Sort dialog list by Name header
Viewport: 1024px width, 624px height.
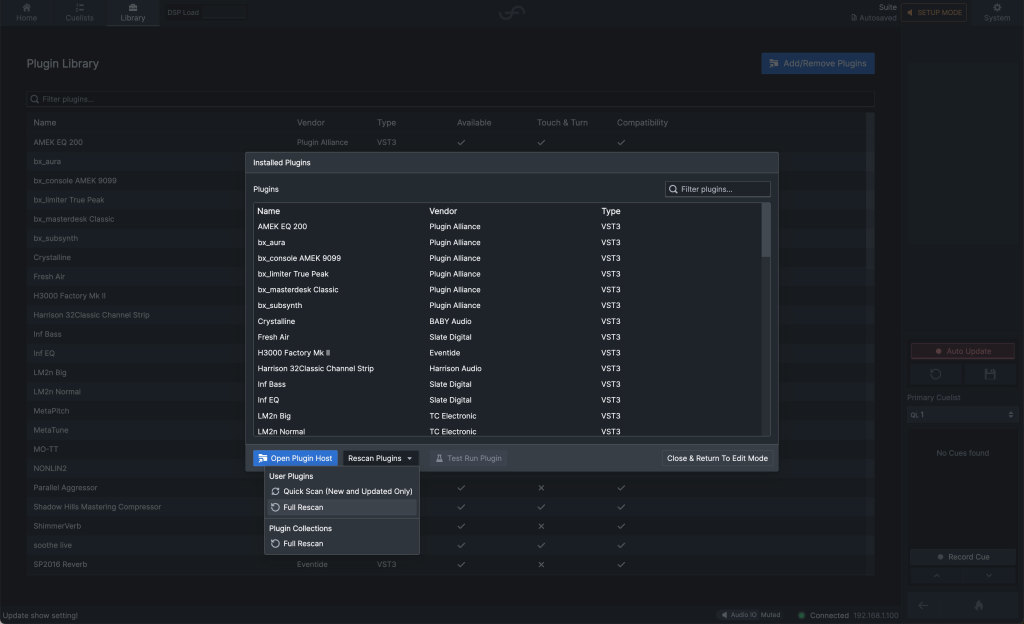coord(268,211)
